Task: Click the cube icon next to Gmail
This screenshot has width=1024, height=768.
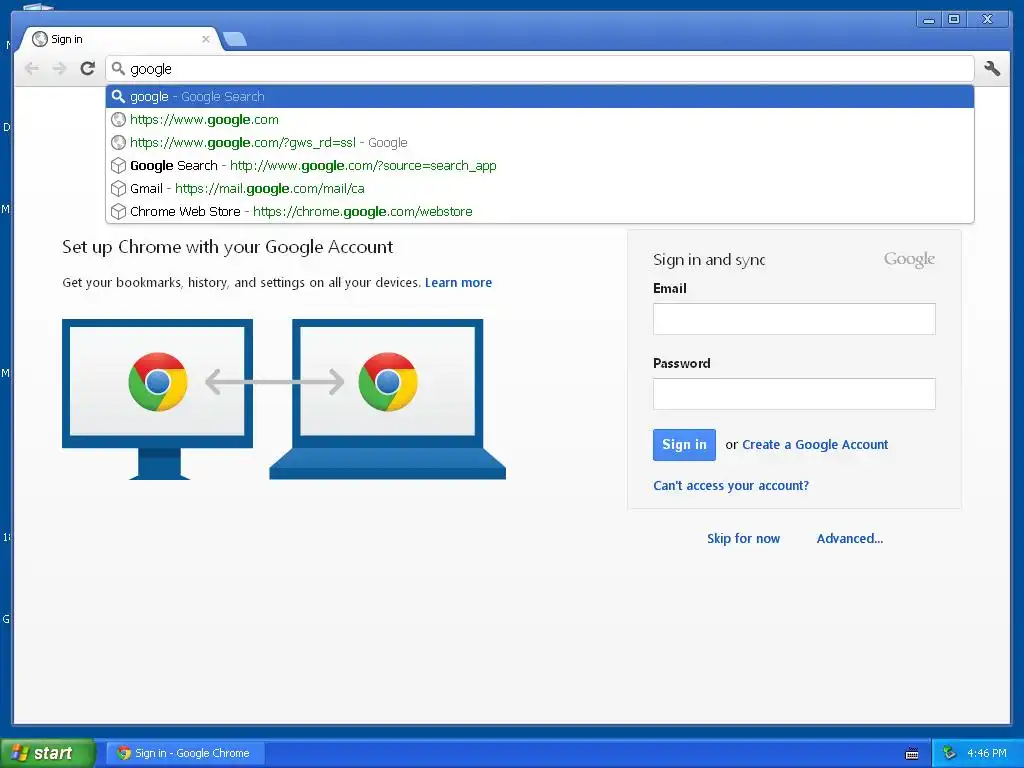Action: (118, 189)
